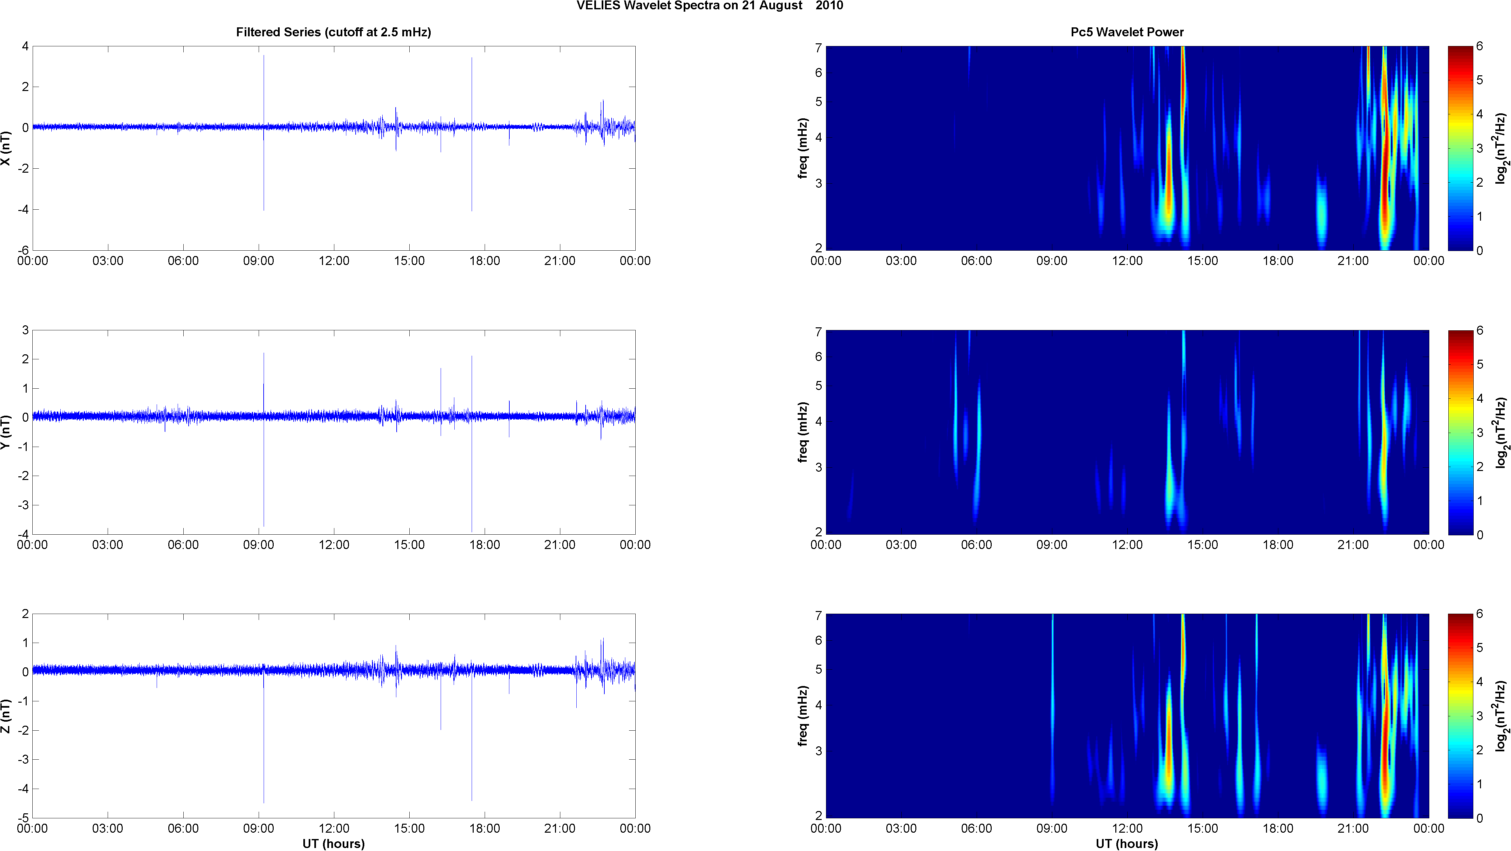
Task: Click 'log2(nT²/Hz)' label beside middle color bar
Action: pyautogui.click(x=1502, y=432)
